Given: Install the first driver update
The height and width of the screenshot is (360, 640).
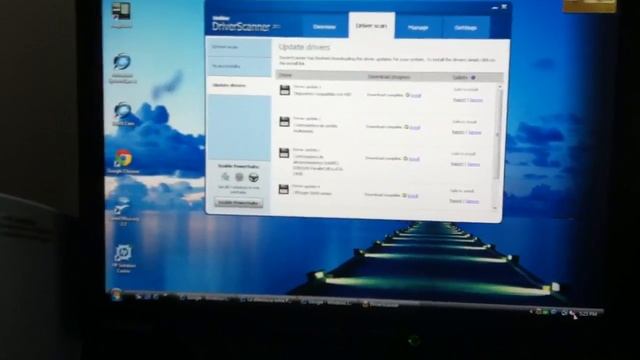Looking at the screenshot, I should pos(416,96).
